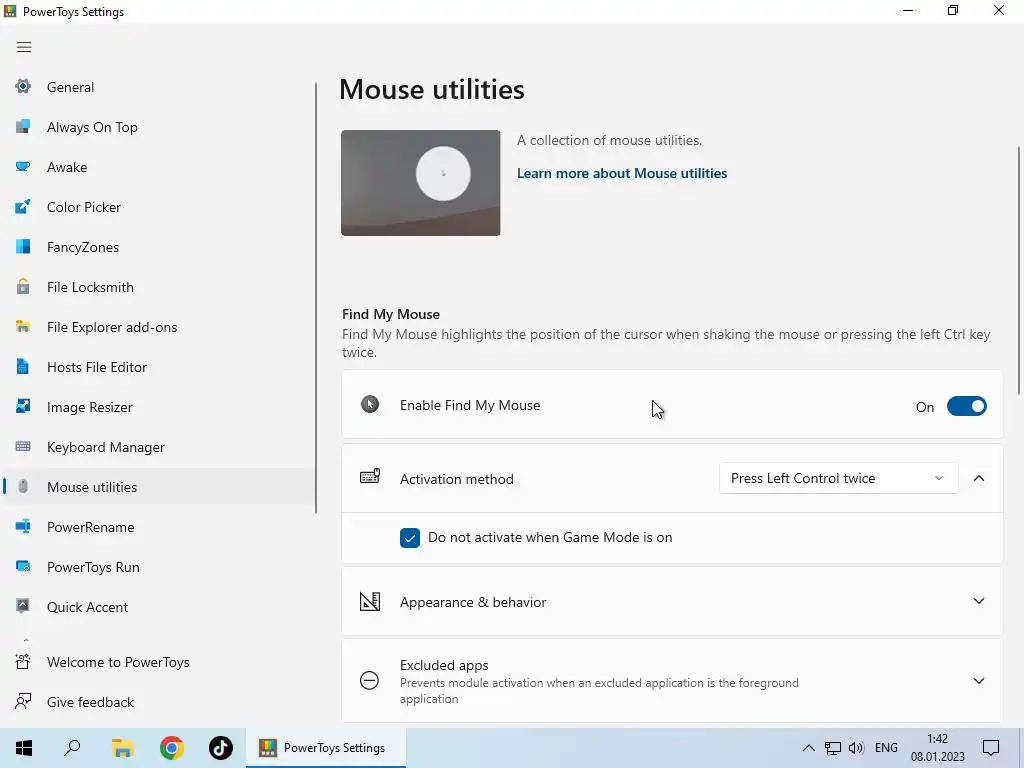Collapse the Activation method section
1024x768 pixels.
[978, 478]
